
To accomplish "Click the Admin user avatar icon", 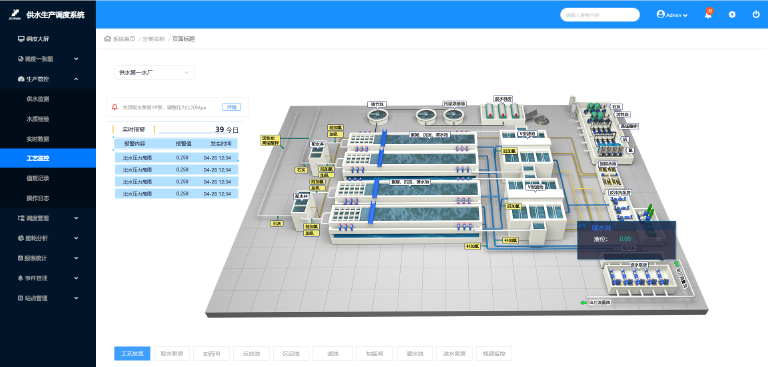I will [x=660, y=15].
